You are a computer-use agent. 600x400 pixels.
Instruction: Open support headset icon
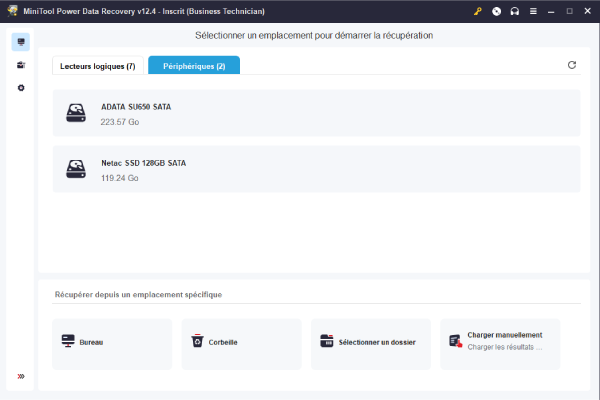[515, 11]
